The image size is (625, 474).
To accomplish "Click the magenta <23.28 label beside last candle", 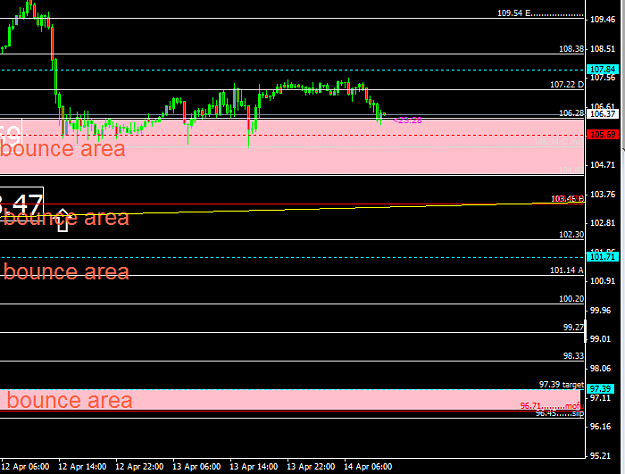I will pos(408,120).
